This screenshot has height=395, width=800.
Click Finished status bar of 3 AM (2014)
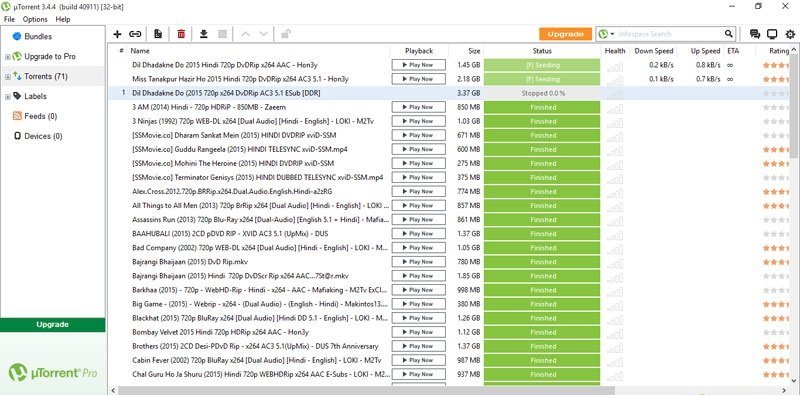pos(542,107)
